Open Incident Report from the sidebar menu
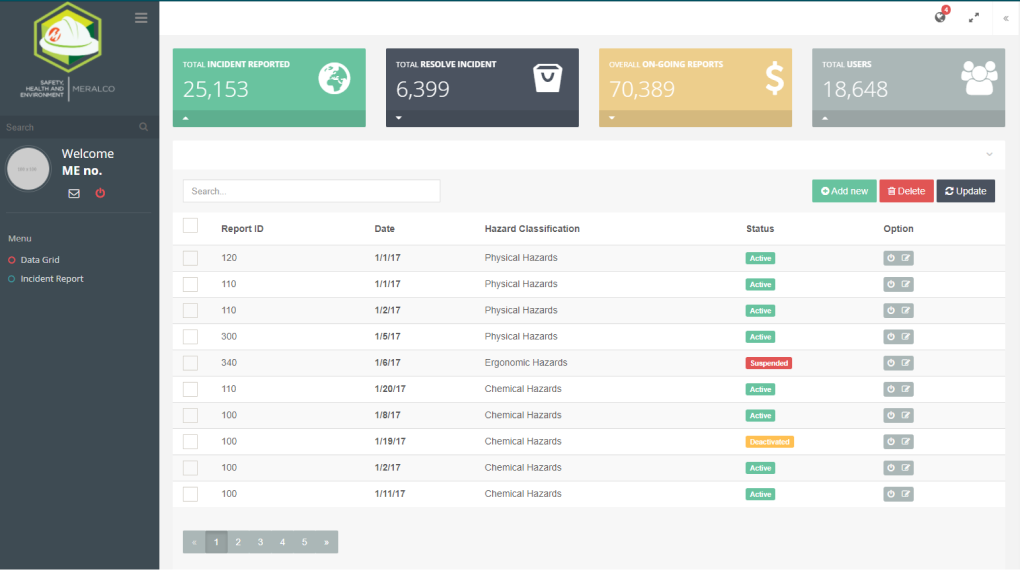Screen dimensions: 1020x570 pyautogui.click(x=51, y=279)
